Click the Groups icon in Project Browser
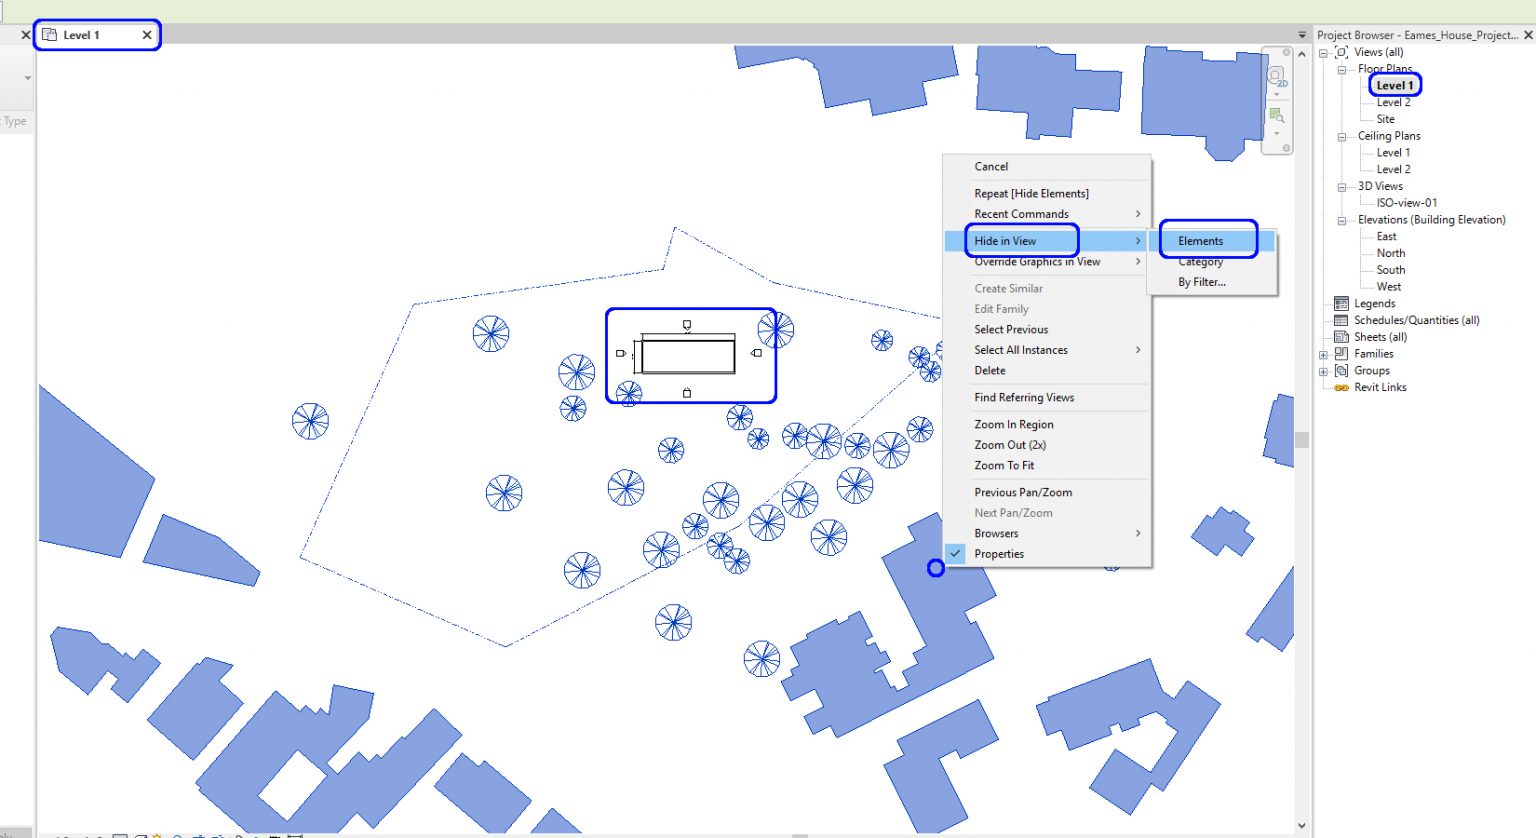1536x838 pixels. [1342, 370]
